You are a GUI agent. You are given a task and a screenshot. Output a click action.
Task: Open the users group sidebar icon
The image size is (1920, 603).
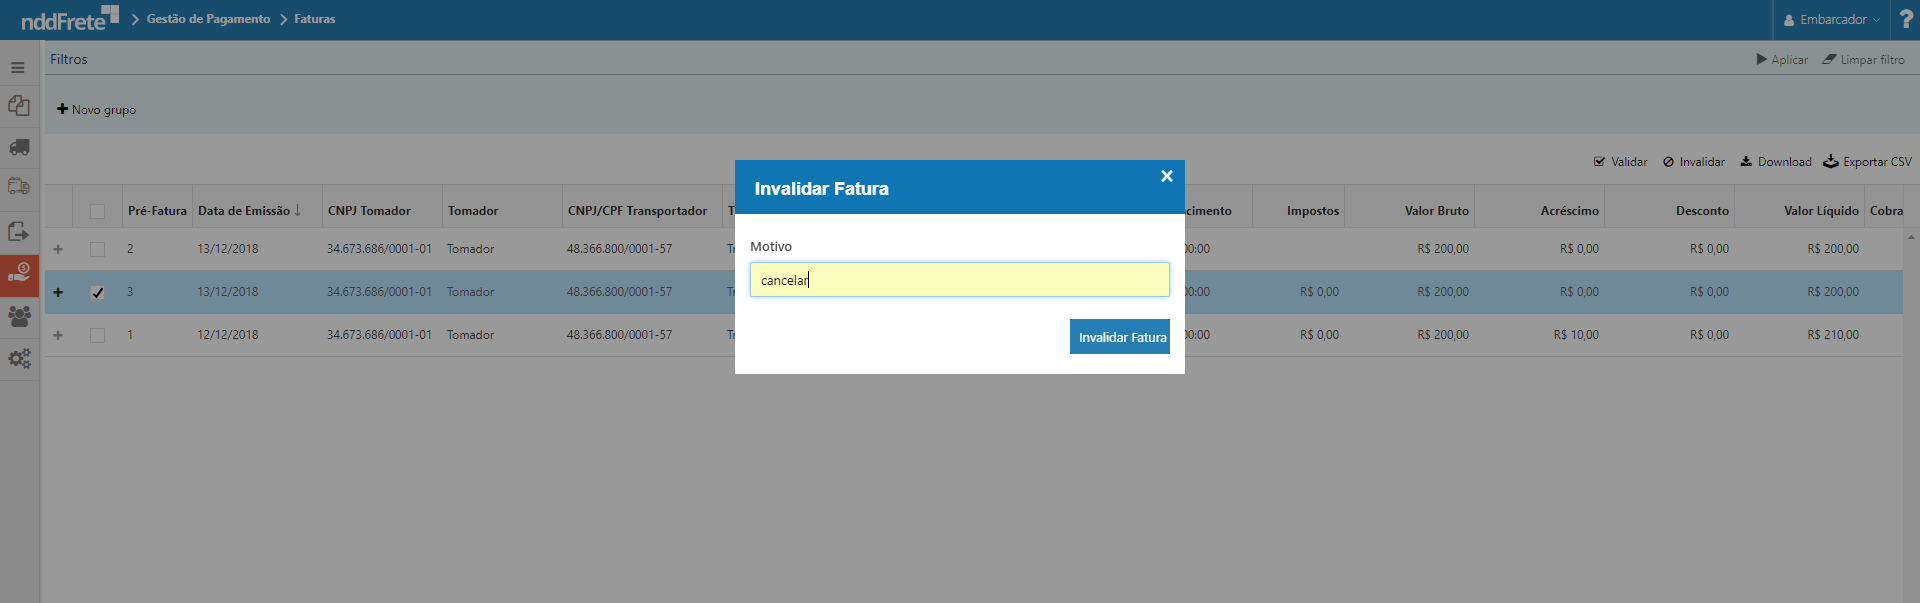click(x=19, y=316)
